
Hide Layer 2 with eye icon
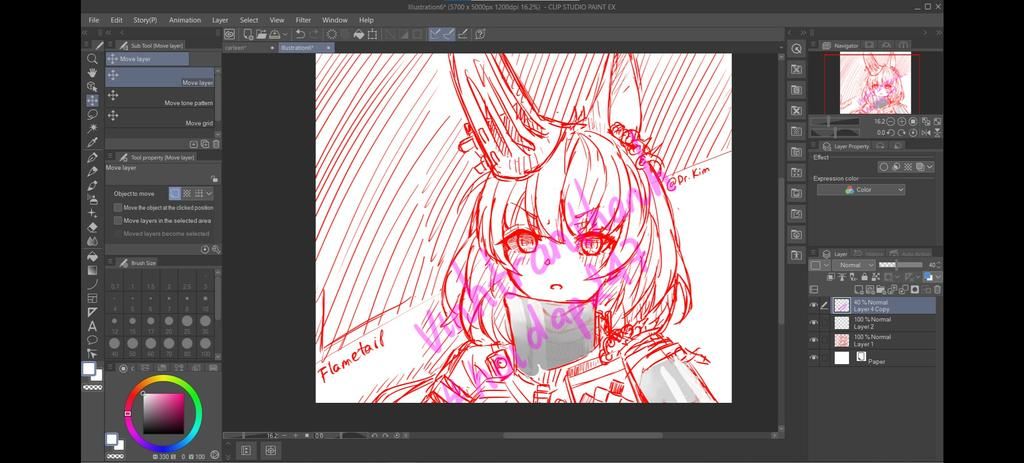pyautogui.click(x=814, y=323)
